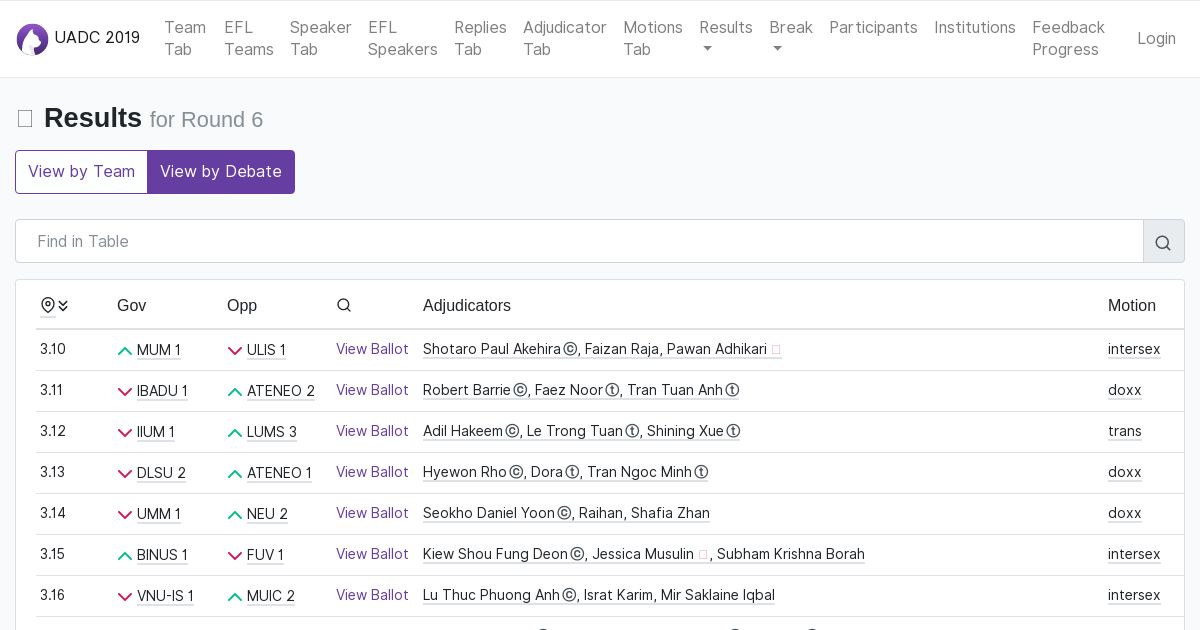Expand the Results dropdown menu

coord(725,38)
